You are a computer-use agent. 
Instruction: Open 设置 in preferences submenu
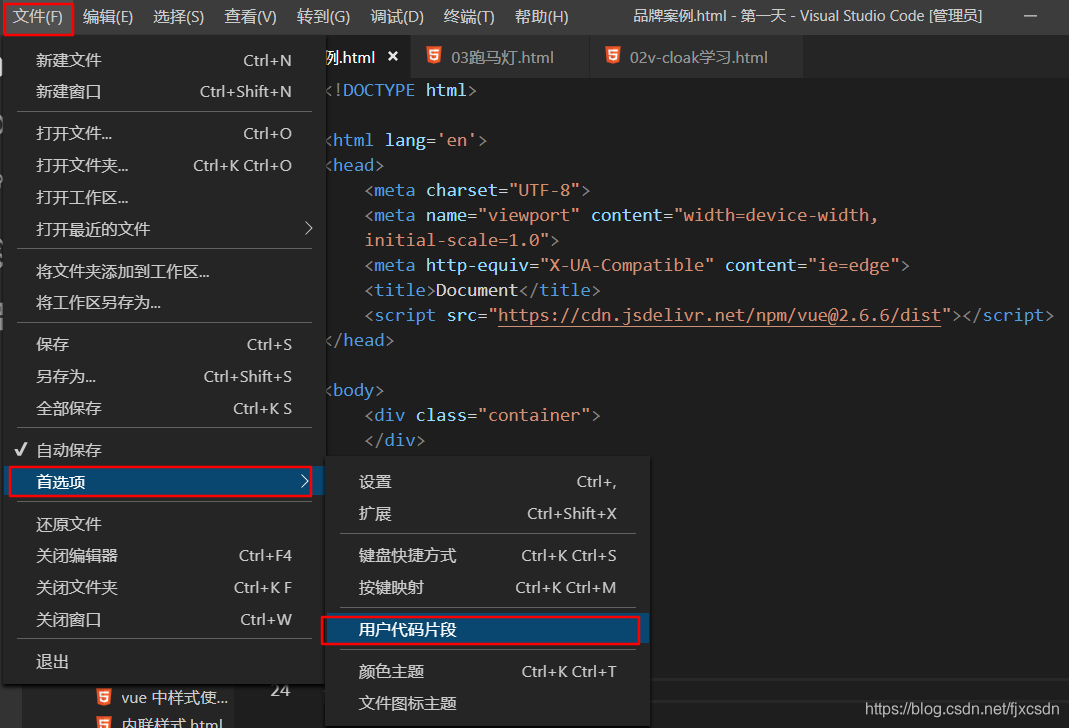487,482
